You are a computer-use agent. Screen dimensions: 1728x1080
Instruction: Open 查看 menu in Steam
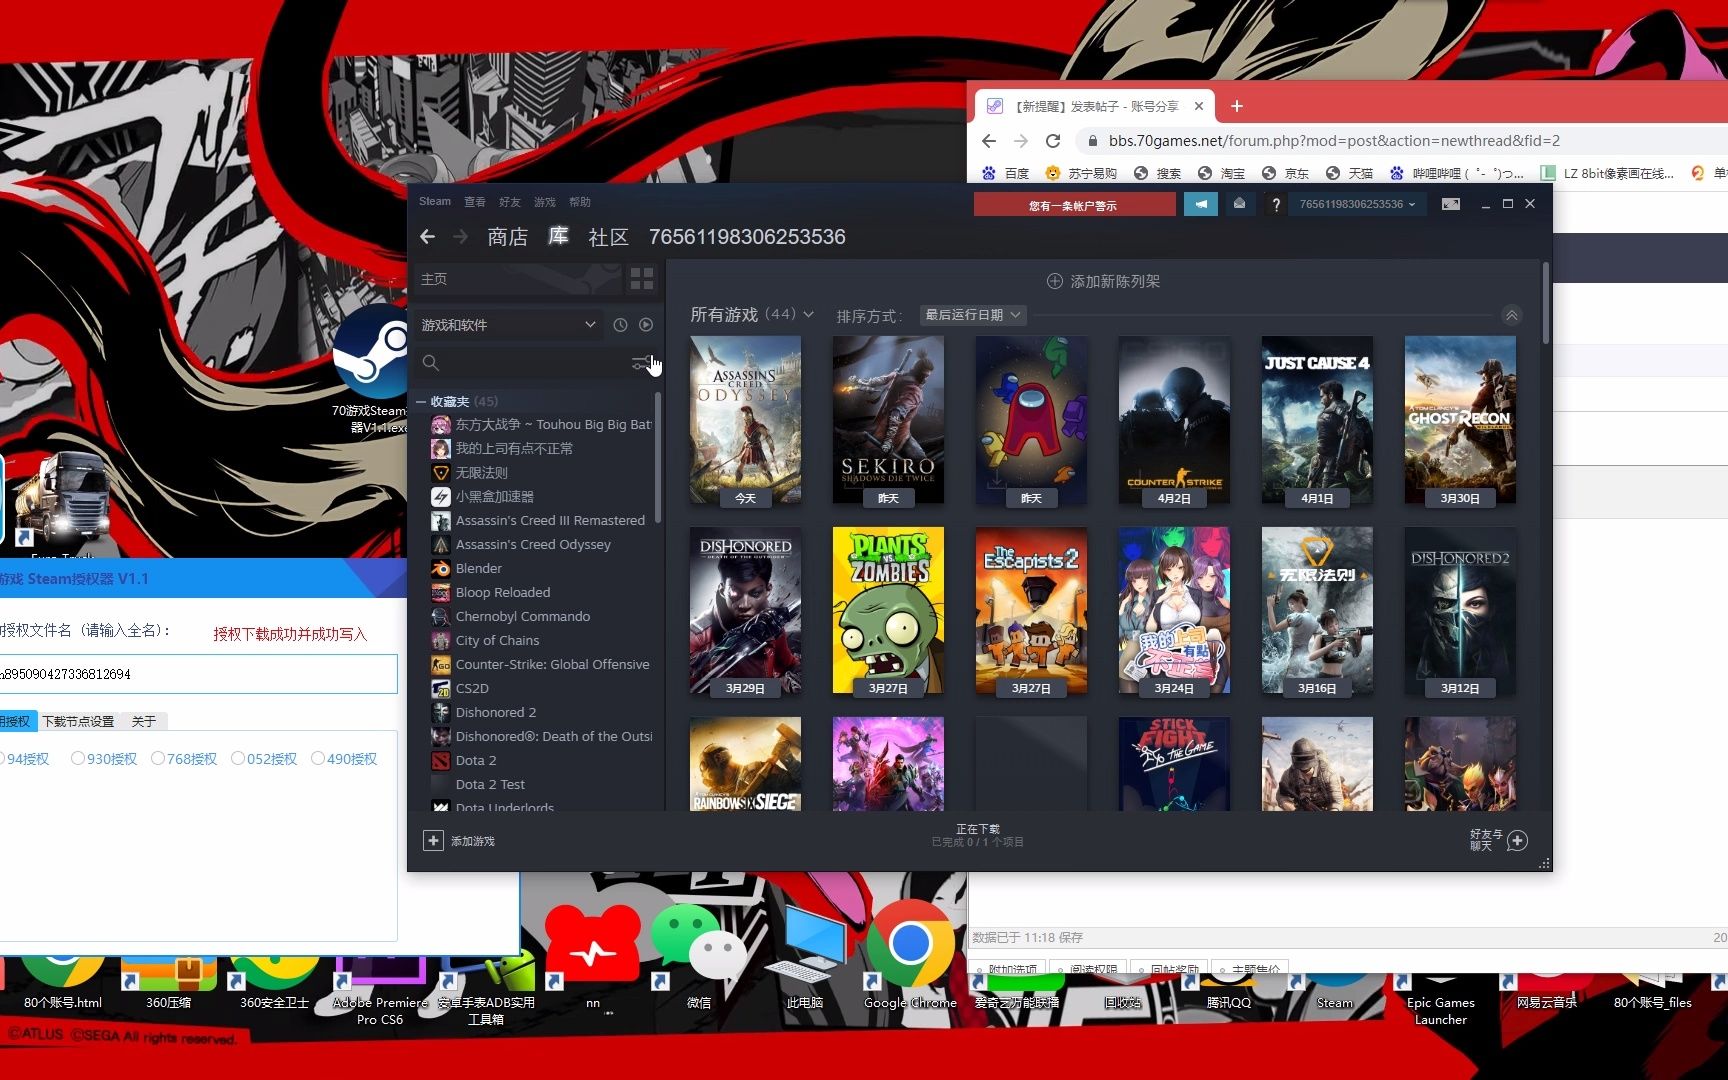475,202
